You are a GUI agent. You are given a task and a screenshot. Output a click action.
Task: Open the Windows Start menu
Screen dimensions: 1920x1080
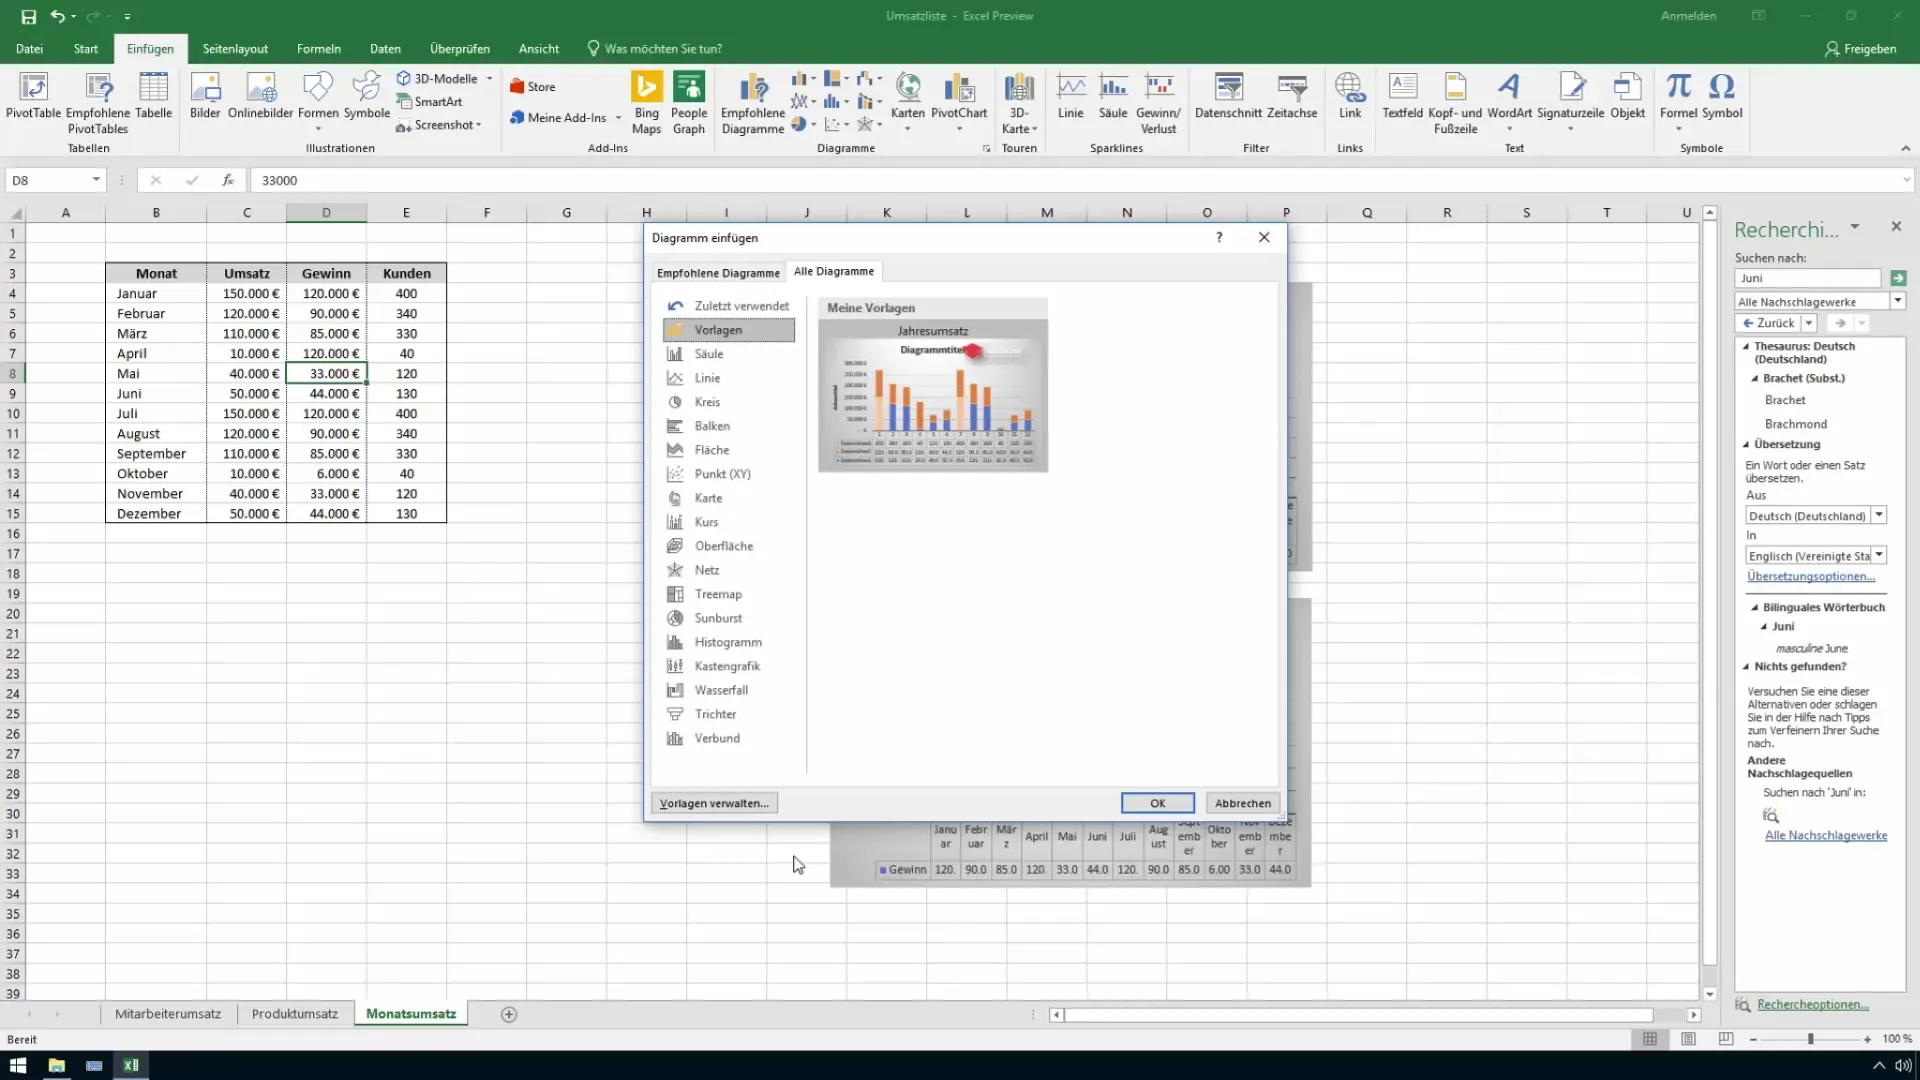point(18,1065)
